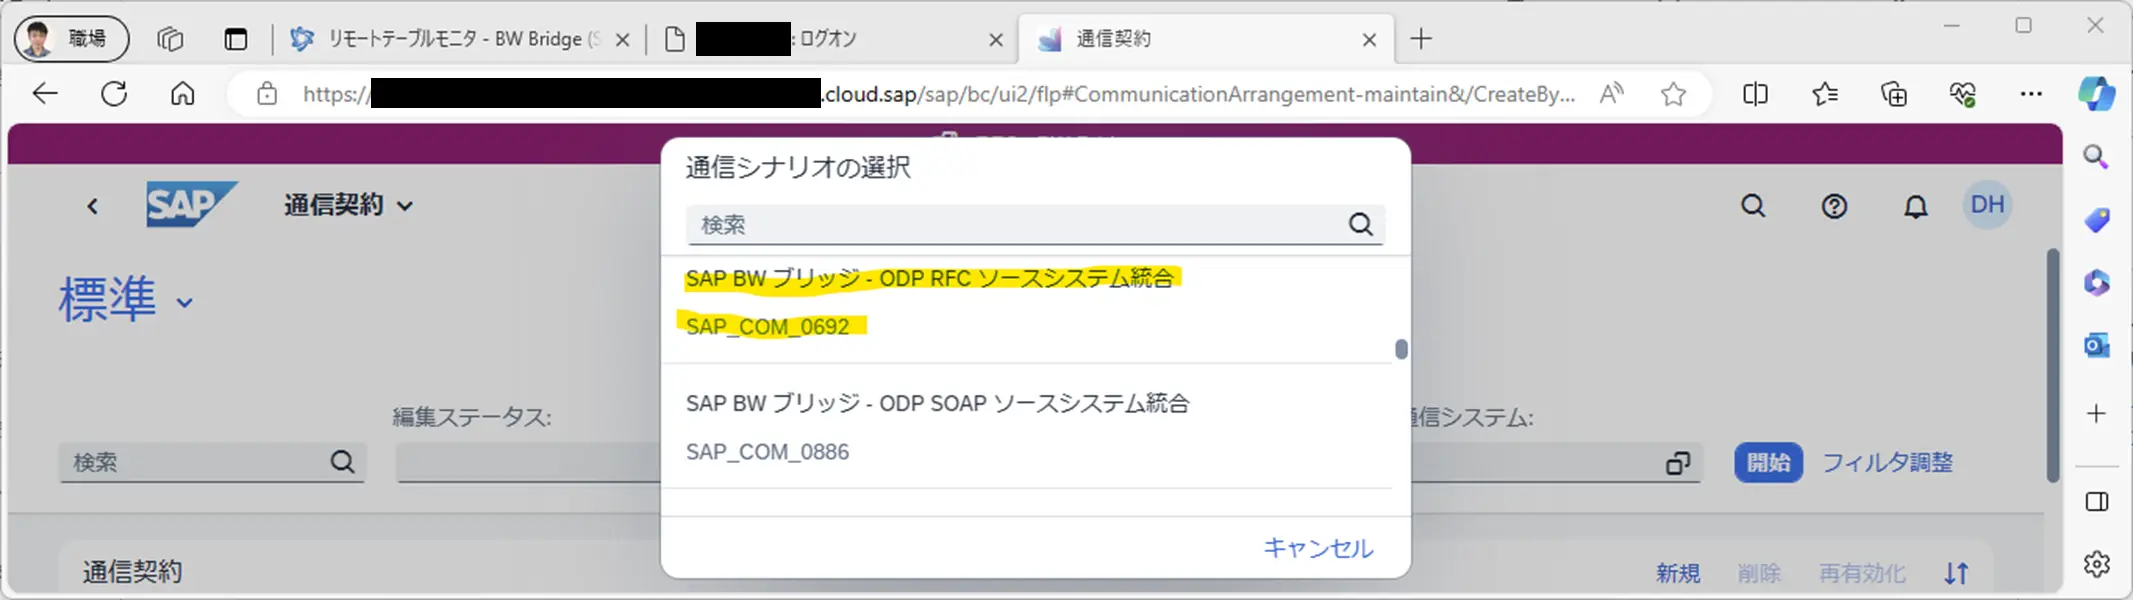This screenshot has height=600, width=2133.
Task: Click the dialog search magnifier icon
Action: point(1360,225)
